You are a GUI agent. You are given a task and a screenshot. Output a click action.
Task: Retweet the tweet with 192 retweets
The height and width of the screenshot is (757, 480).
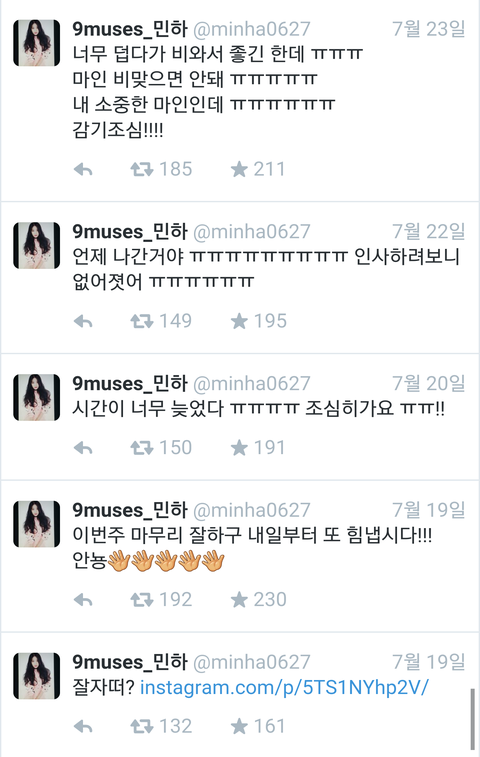coord(141,600)
